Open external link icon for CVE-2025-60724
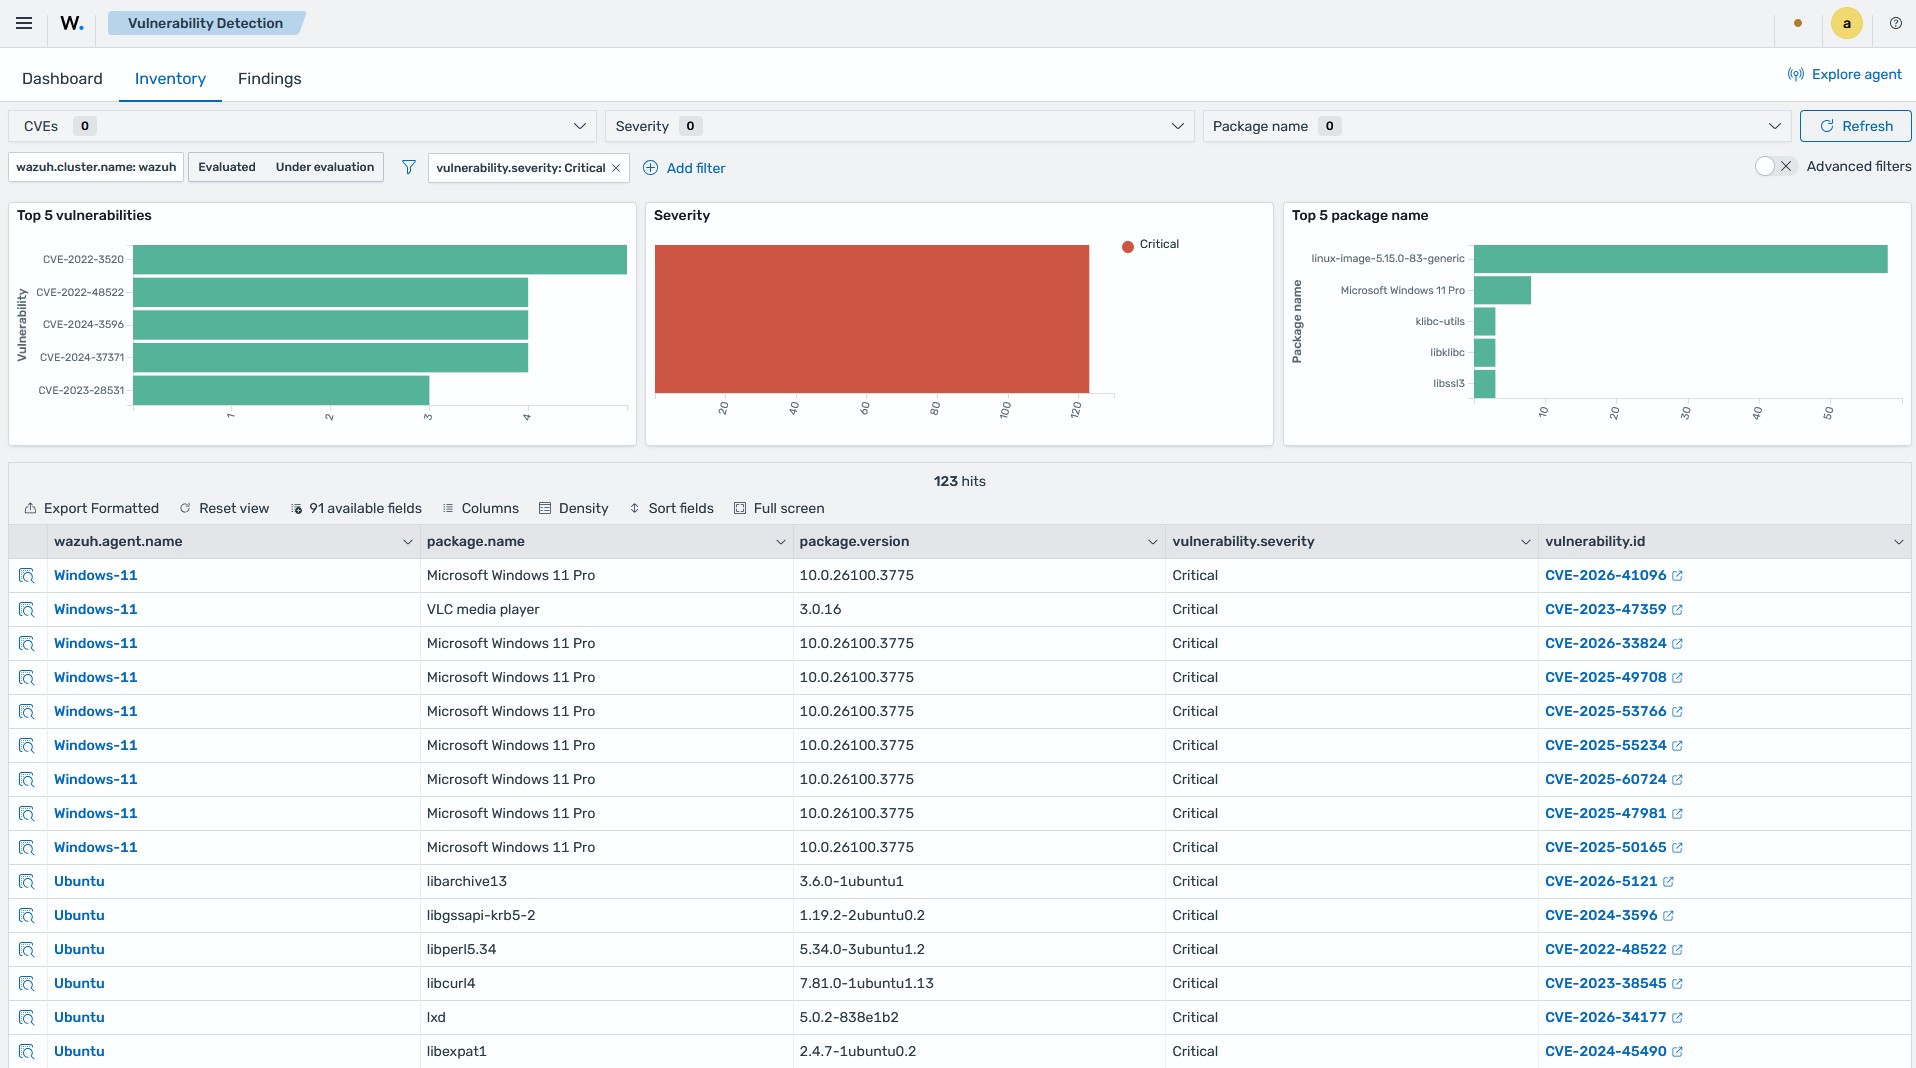This screenshot has width=1916, height=1068. tap(1677, 780)
